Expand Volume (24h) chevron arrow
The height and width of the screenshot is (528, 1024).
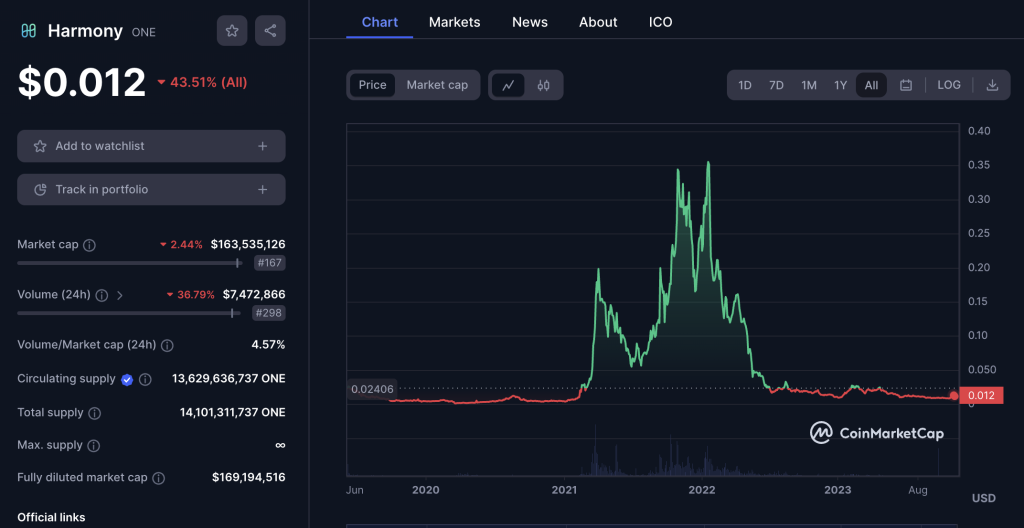120,295
